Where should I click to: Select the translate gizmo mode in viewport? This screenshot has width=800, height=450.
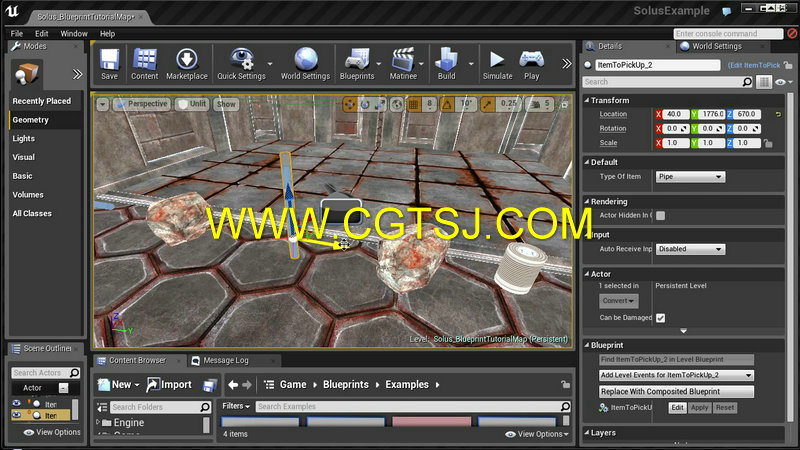[349, 104]
